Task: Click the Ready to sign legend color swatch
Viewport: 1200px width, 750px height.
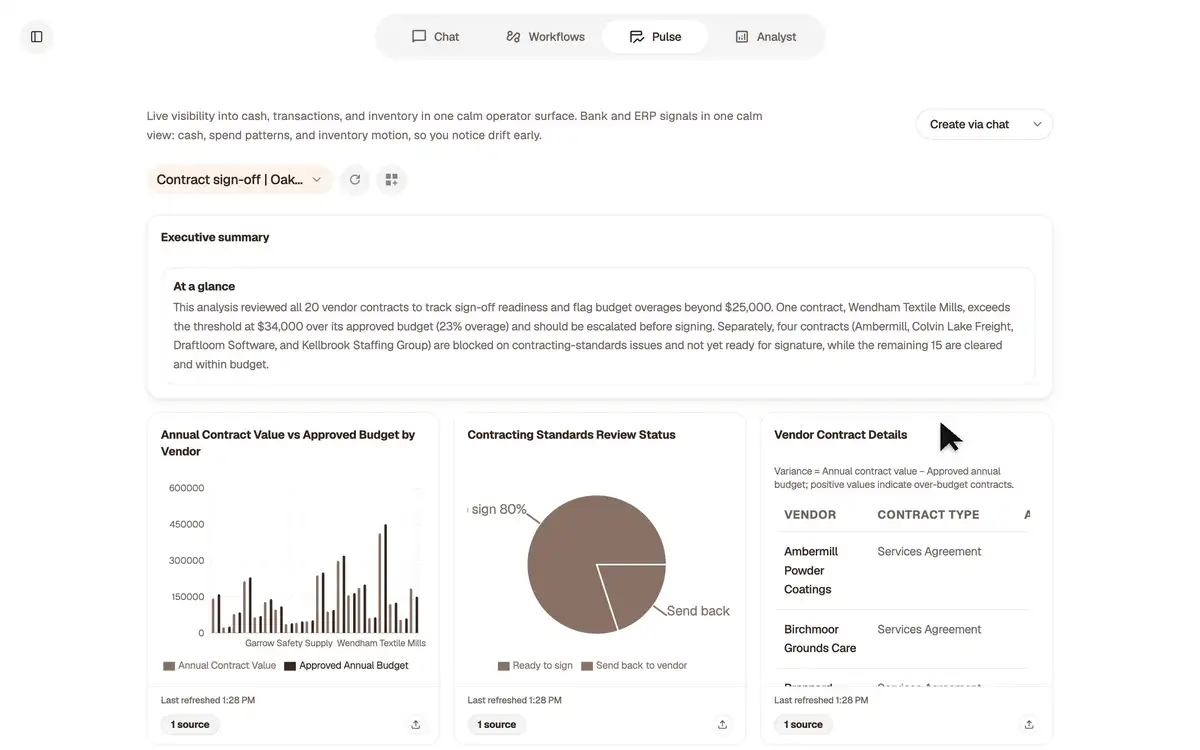Action: (x=504, y=666)
